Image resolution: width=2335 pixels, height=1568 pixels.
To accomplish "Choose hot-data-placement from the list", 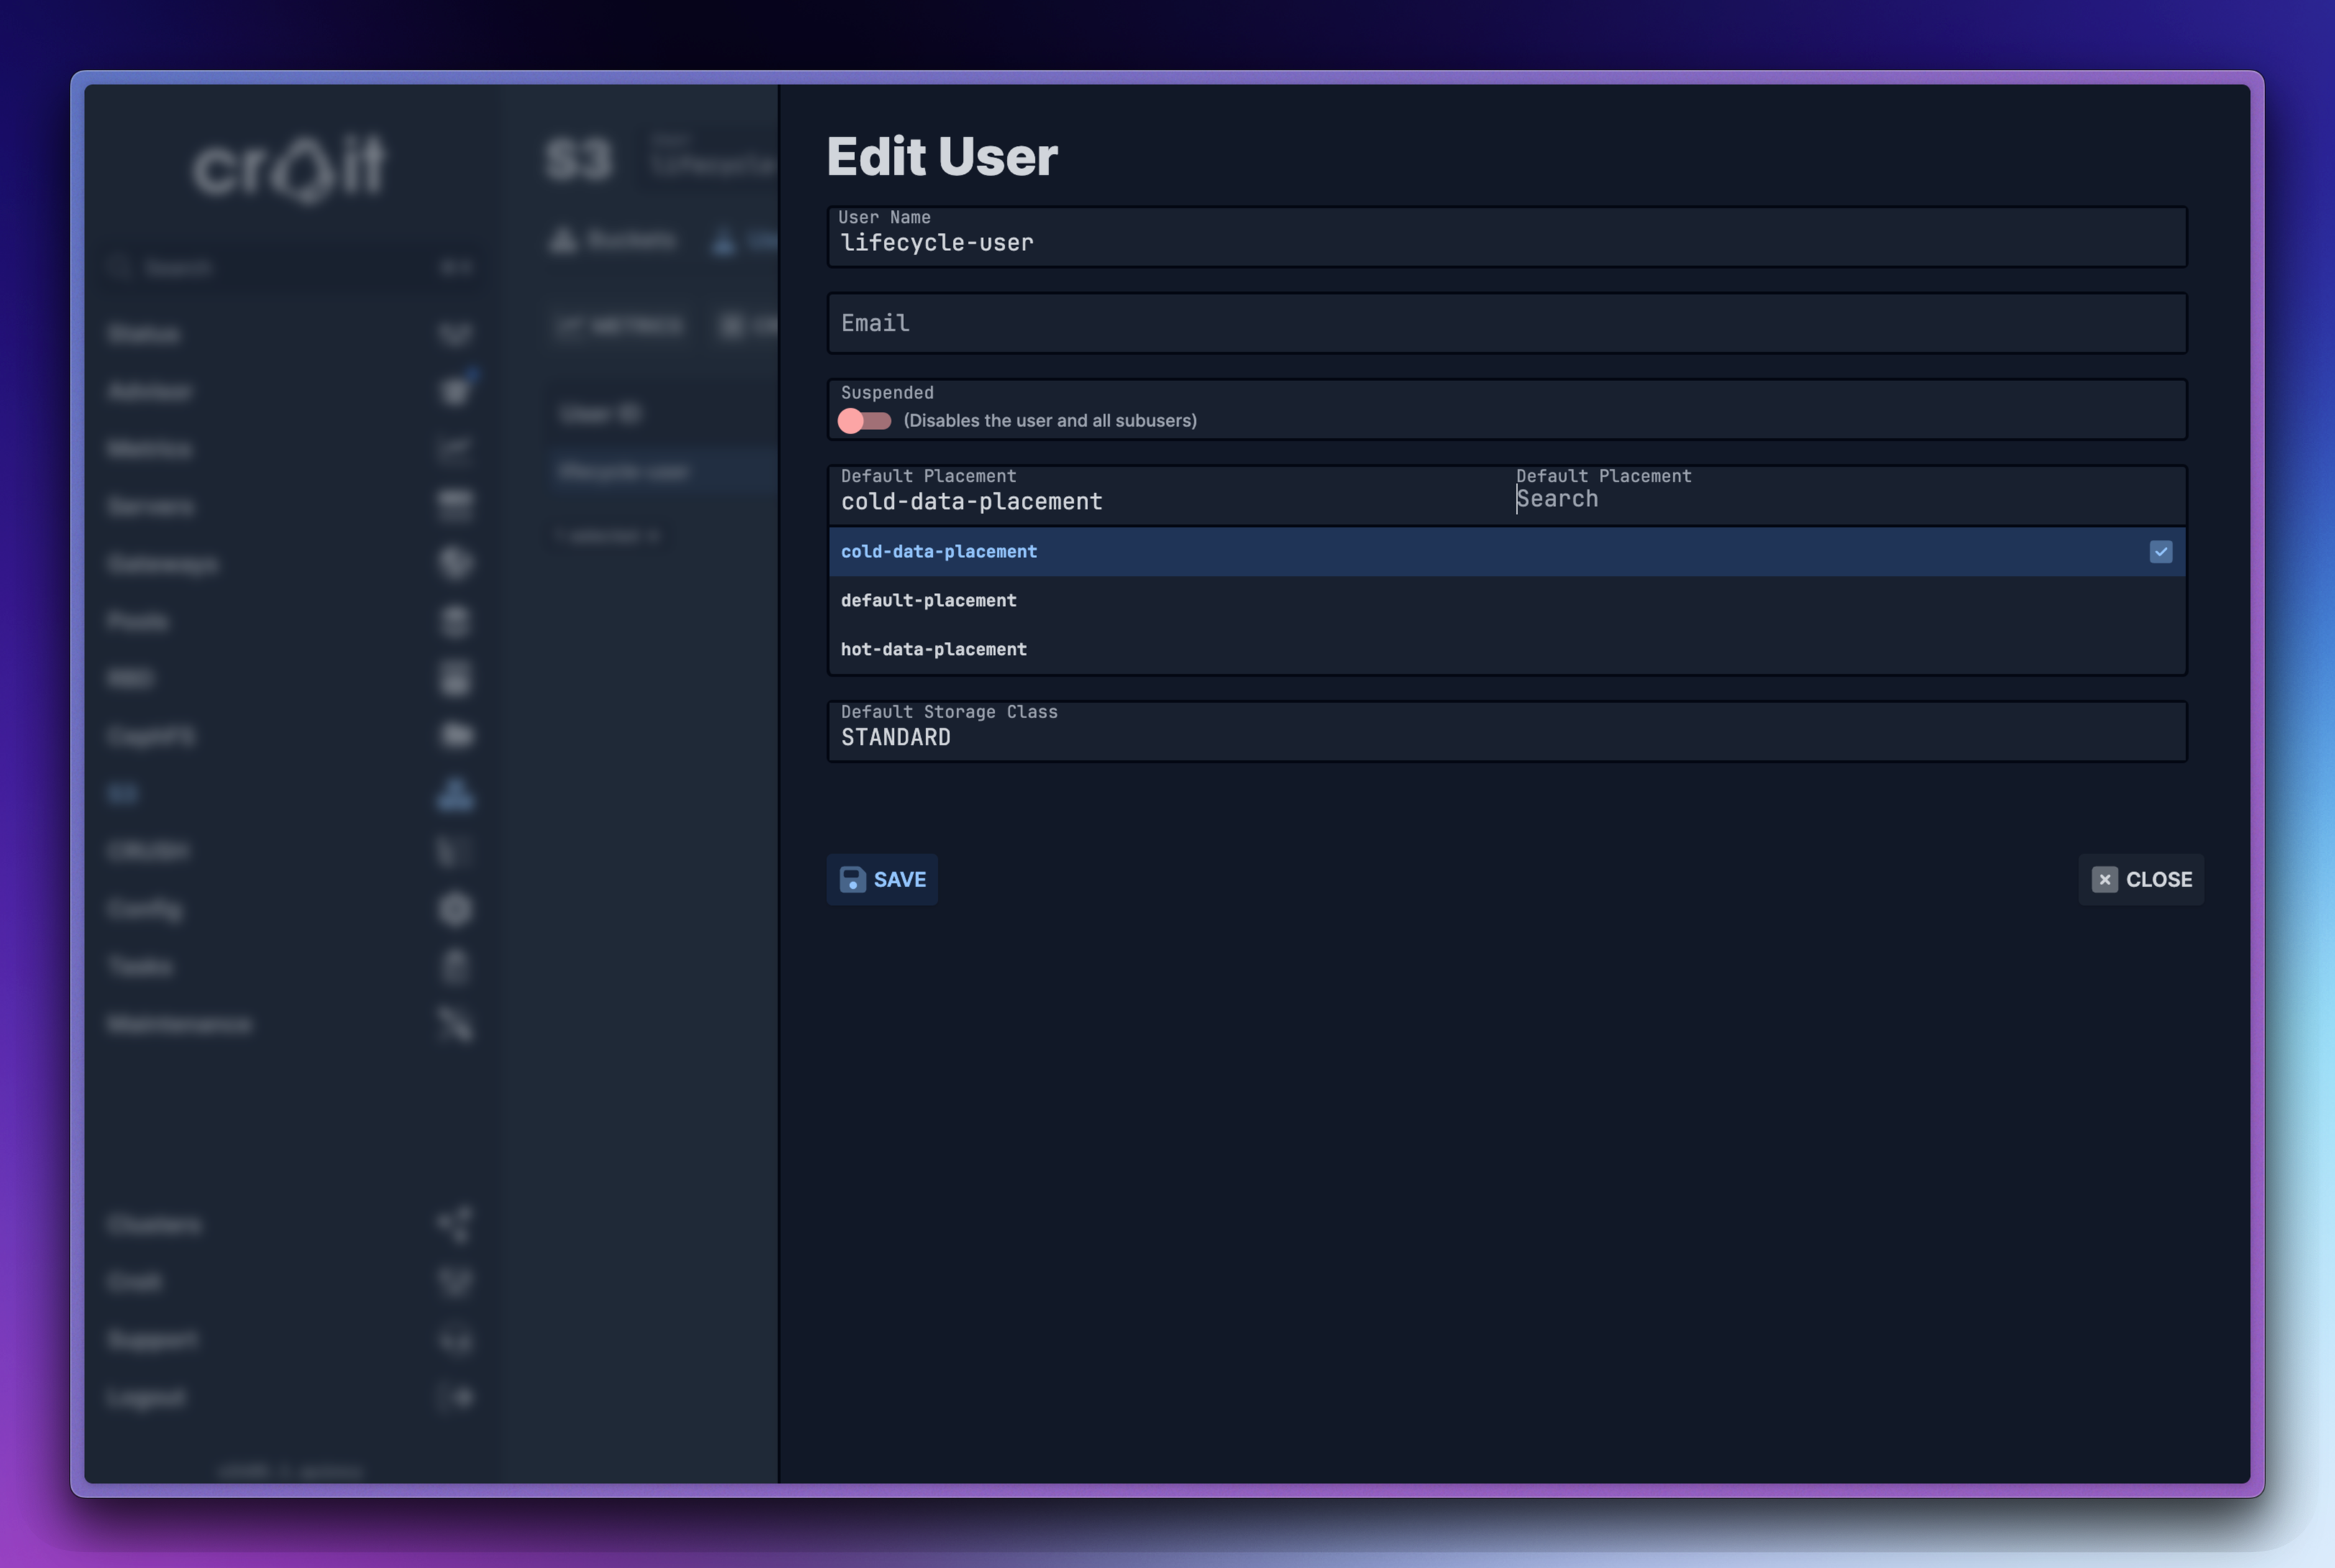I will coord(933,649).
